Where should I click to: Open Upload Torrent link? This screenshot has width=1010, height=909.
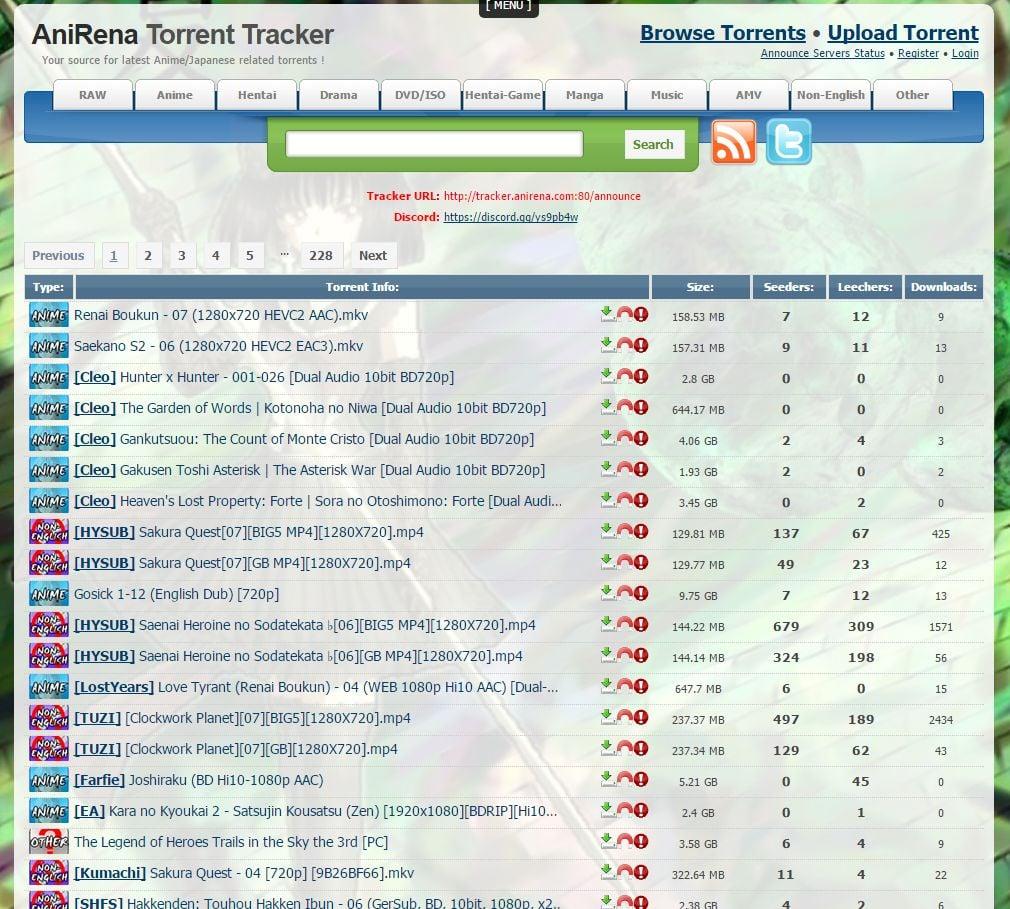(x=903, y=33)
